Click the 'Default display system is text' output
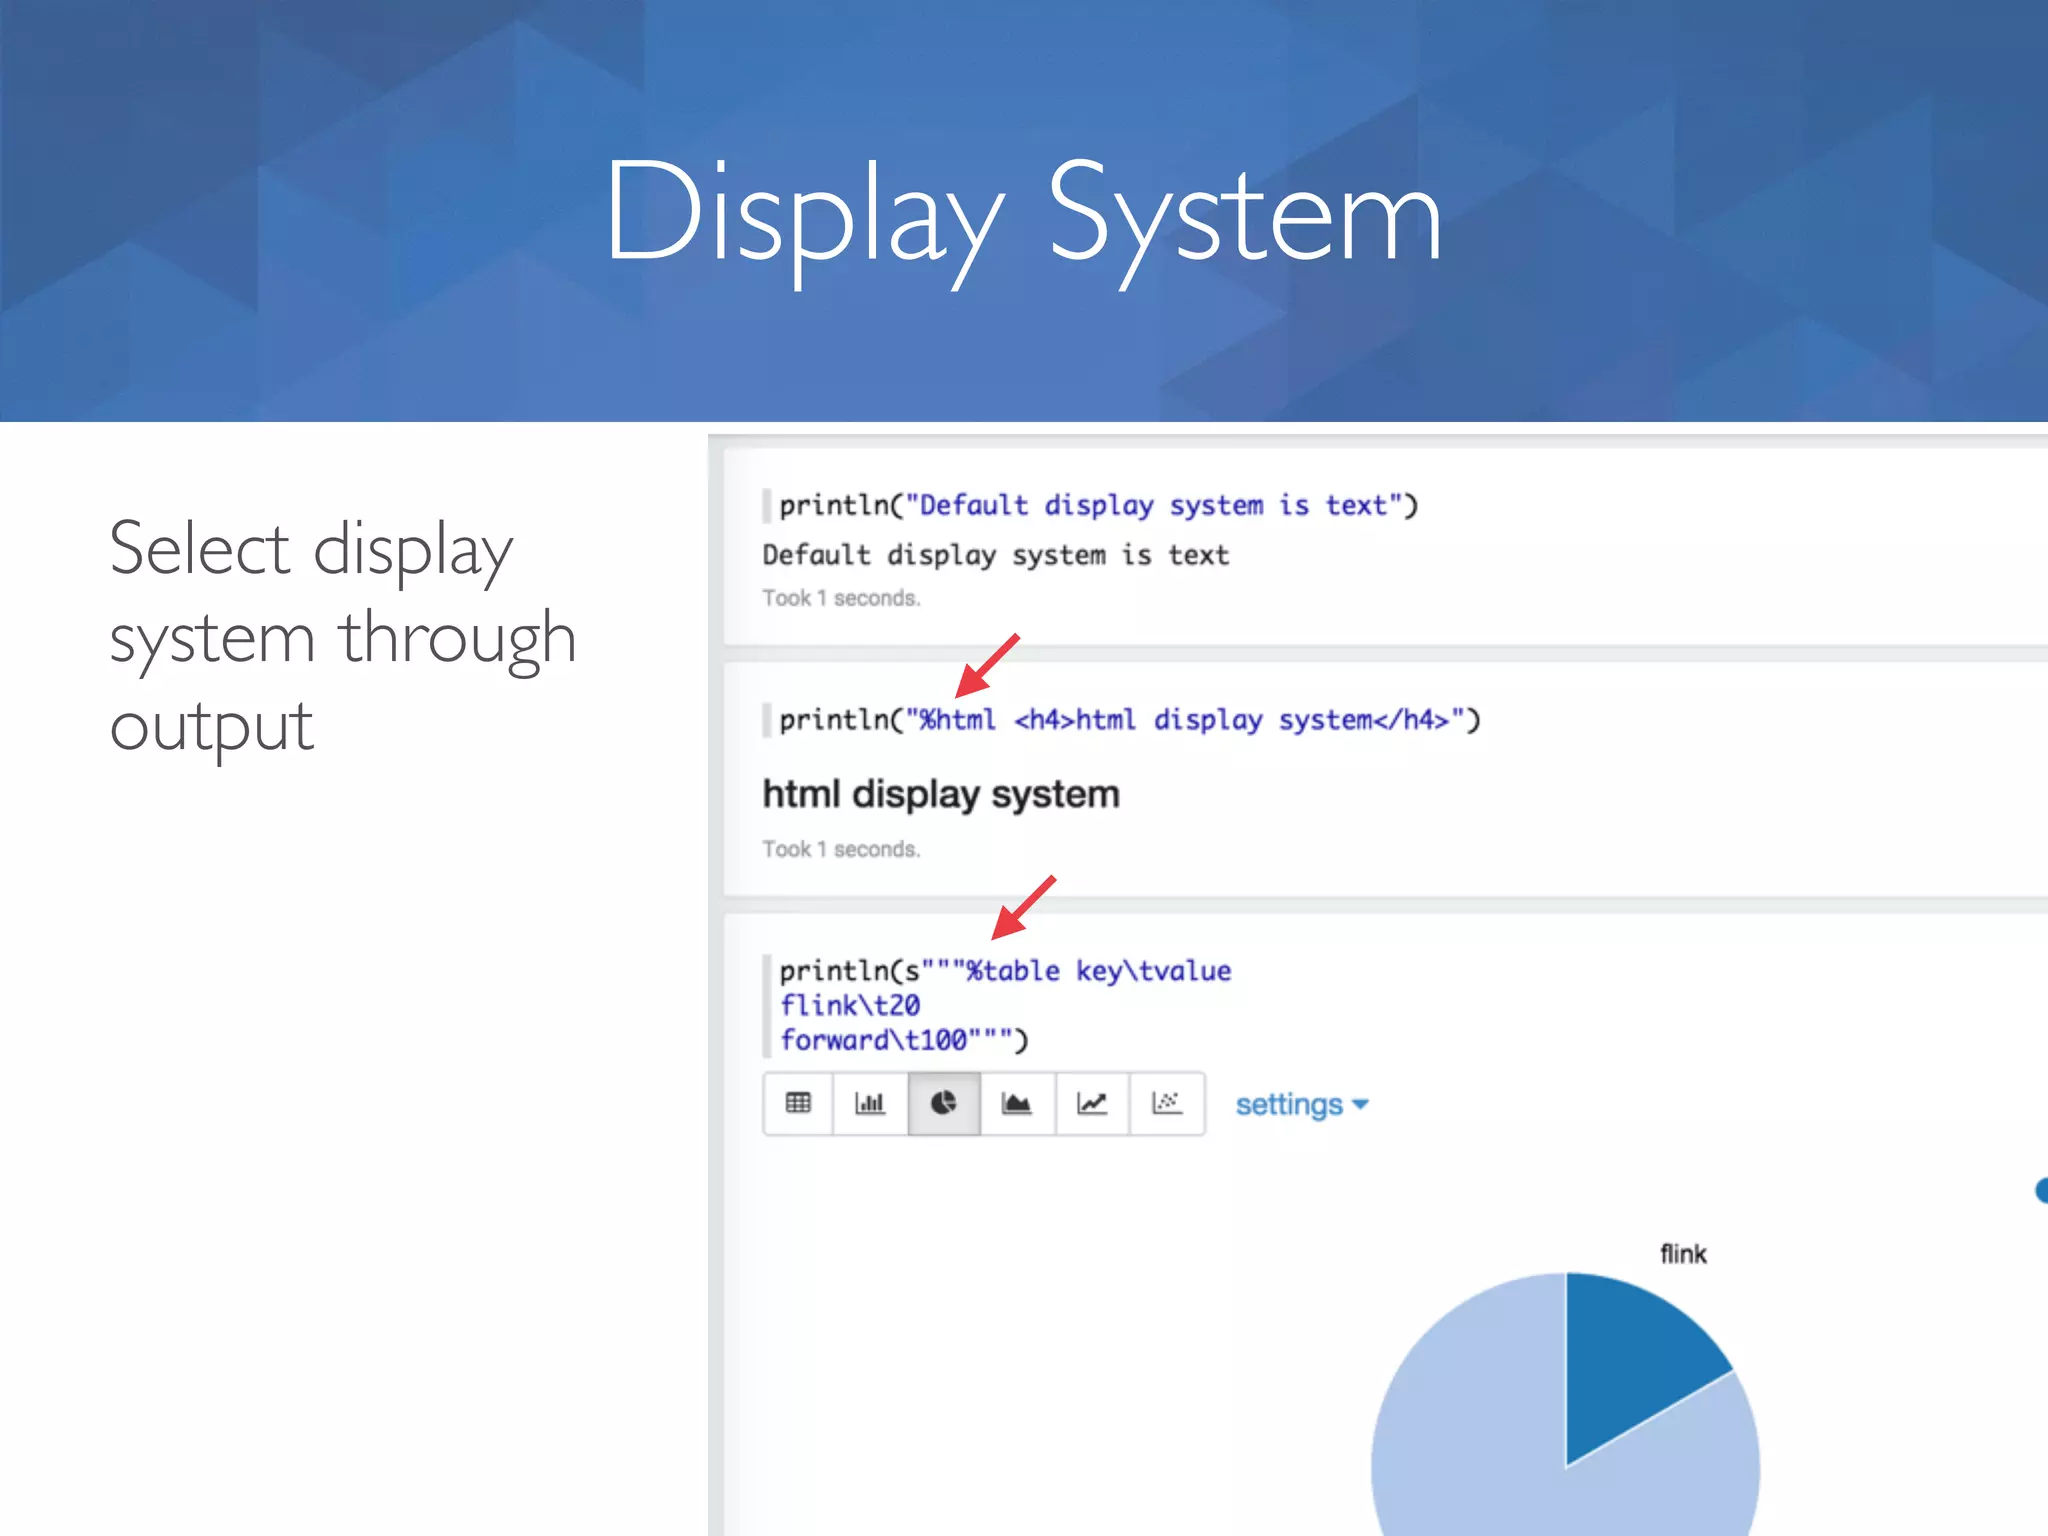Screen dimensions: 2048x1536 [996, 555]
